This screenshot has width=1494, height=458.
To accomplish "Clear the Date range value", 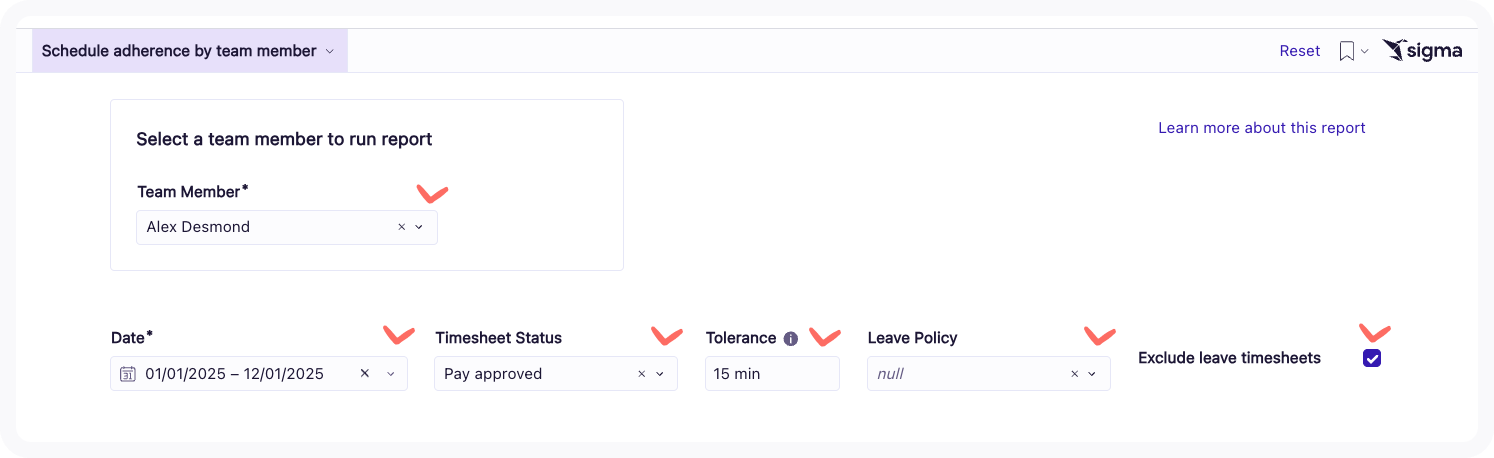I will (x=365, y=373).
